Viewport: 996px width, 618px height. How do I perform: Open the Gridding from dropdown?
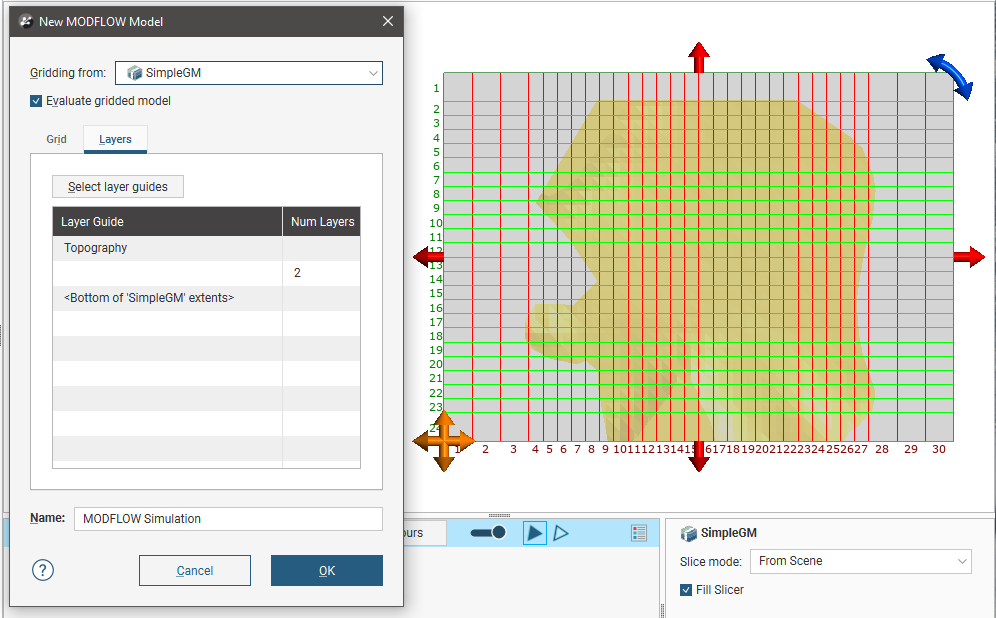click(373, 73)
